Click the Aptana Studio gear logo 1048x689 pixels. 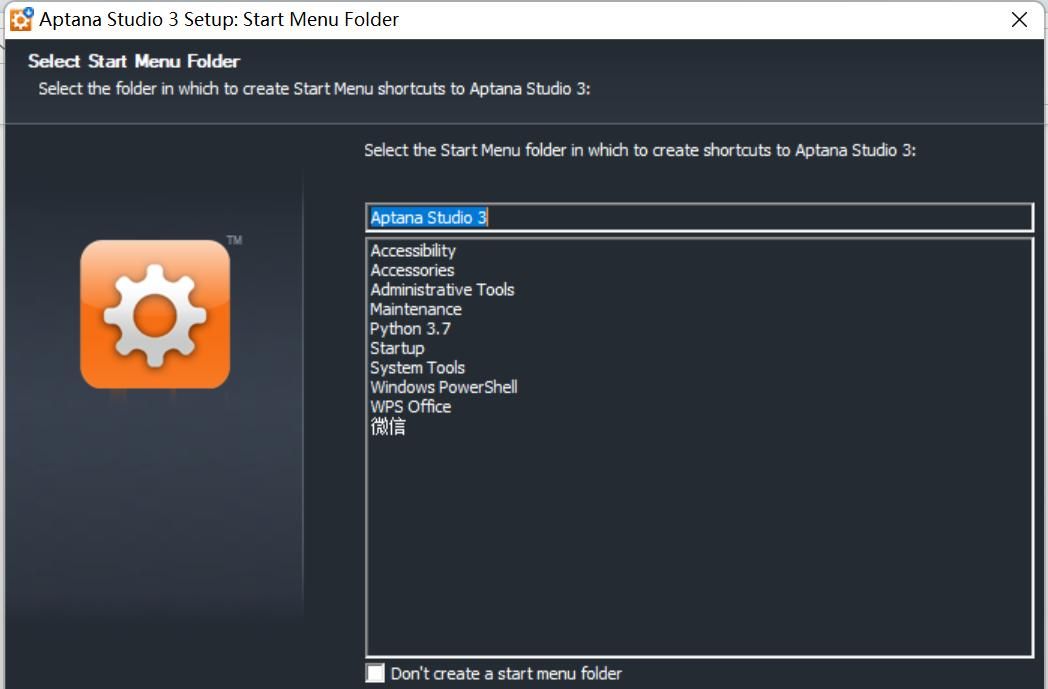(155, 314)
